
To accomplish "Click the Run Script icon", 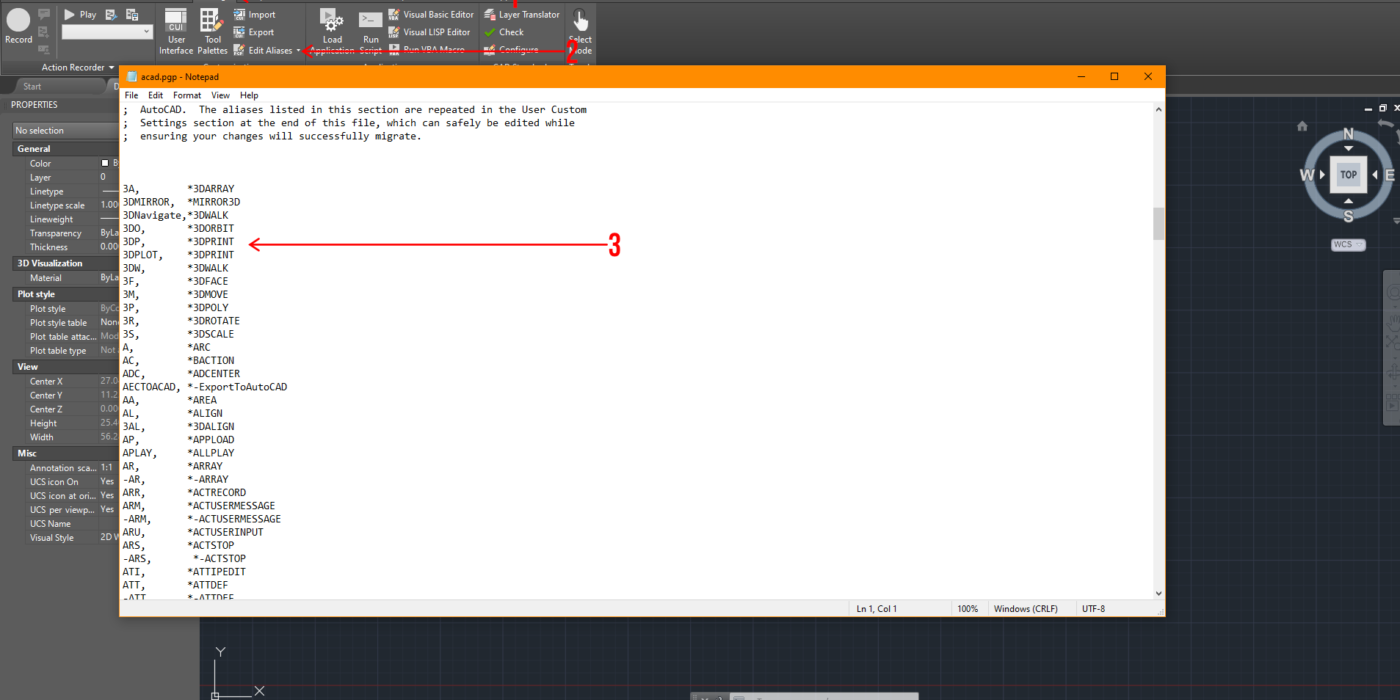I will [x=370, y=30].
